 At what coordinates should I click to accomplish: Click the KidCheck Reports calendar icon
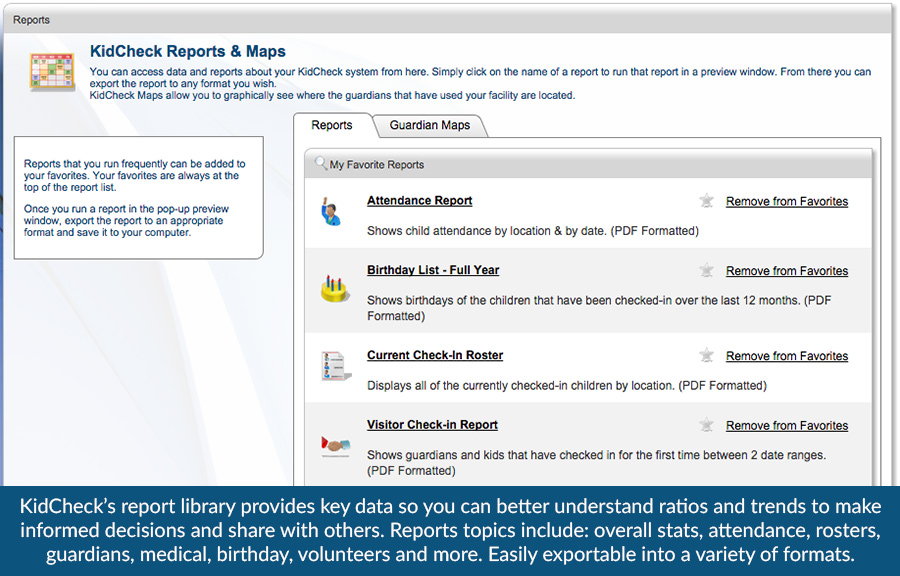pos(52,72)
